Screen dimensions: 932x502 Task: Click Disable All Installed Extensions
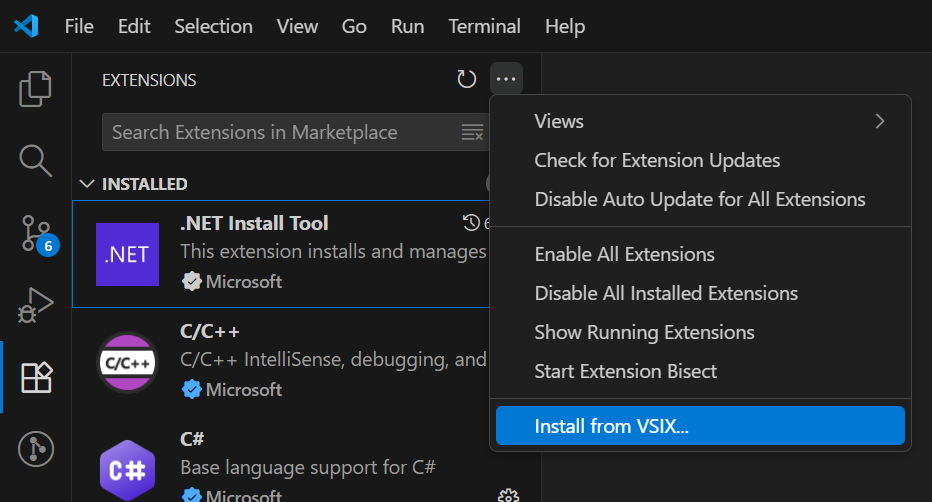[x=666, y=293]
